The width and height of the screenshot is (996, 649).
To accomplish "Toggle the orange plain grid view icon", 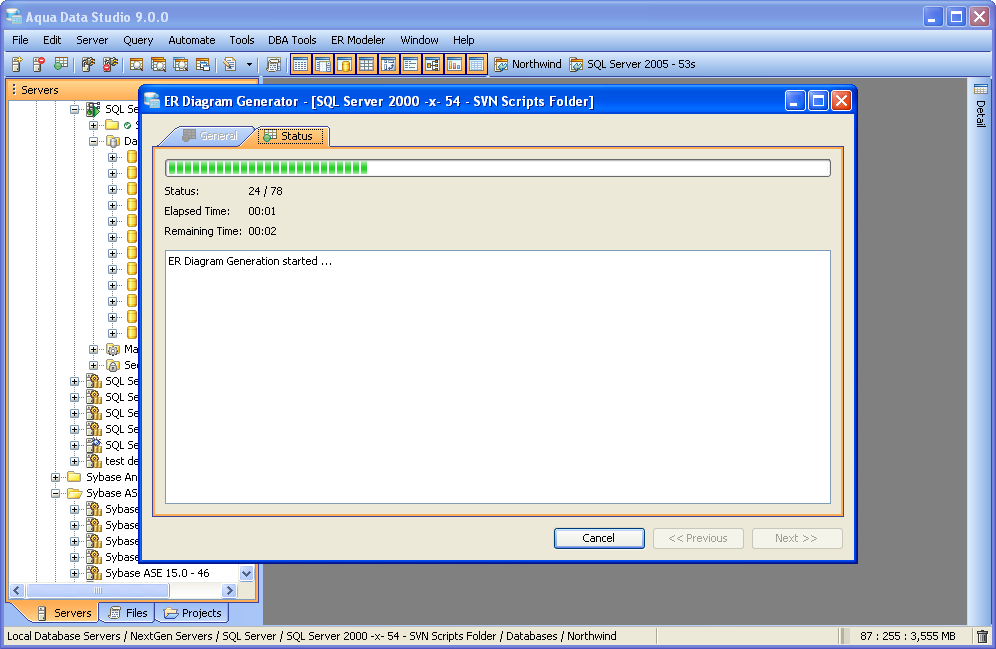I will click(367, 64).
